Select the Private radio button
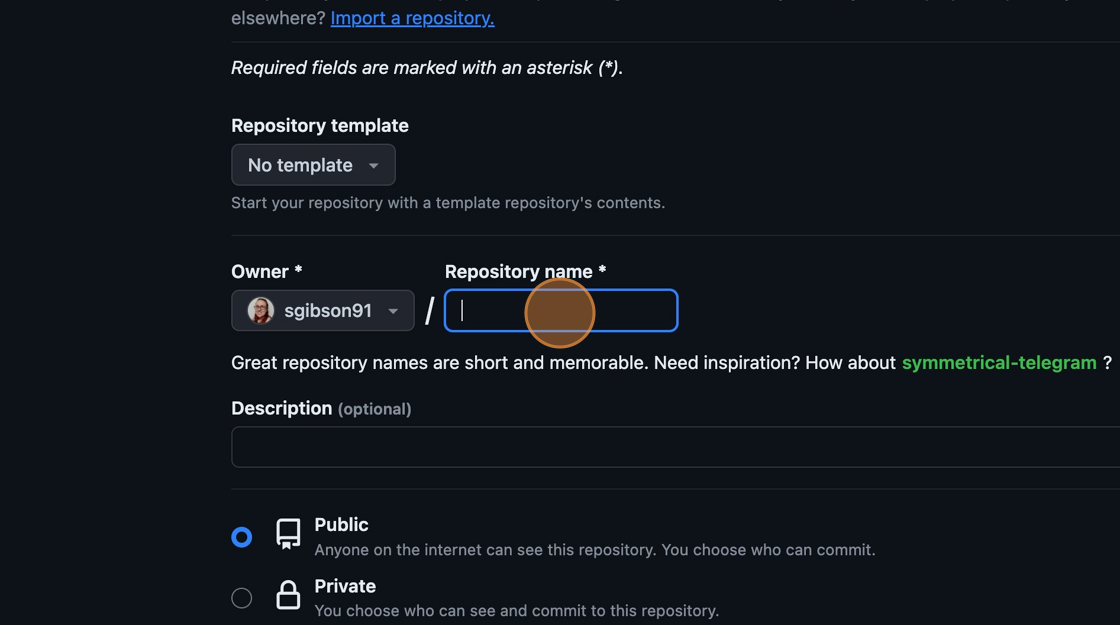 (x=241, y=597)
